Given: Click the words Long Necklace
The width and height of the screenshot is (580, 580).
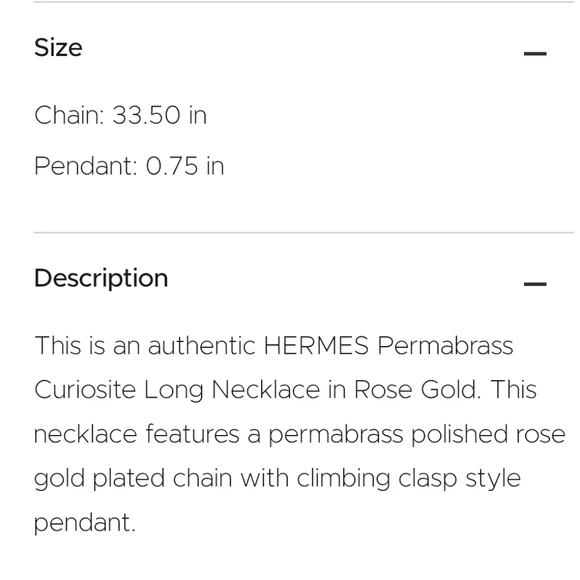Looking at the screenshot, I should pyautogui.click(x=232, y=390).
